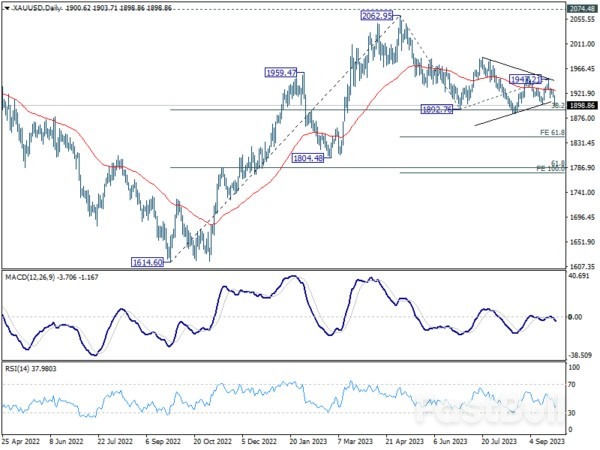
Task: Click the 20 Jul 2023 date label
Action: (499, 441)
